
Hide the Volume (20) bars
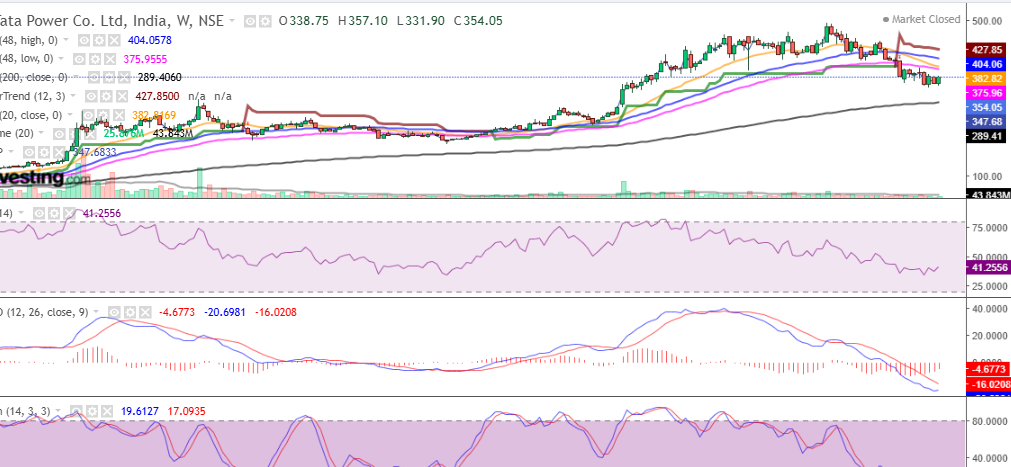click(58, 134)
